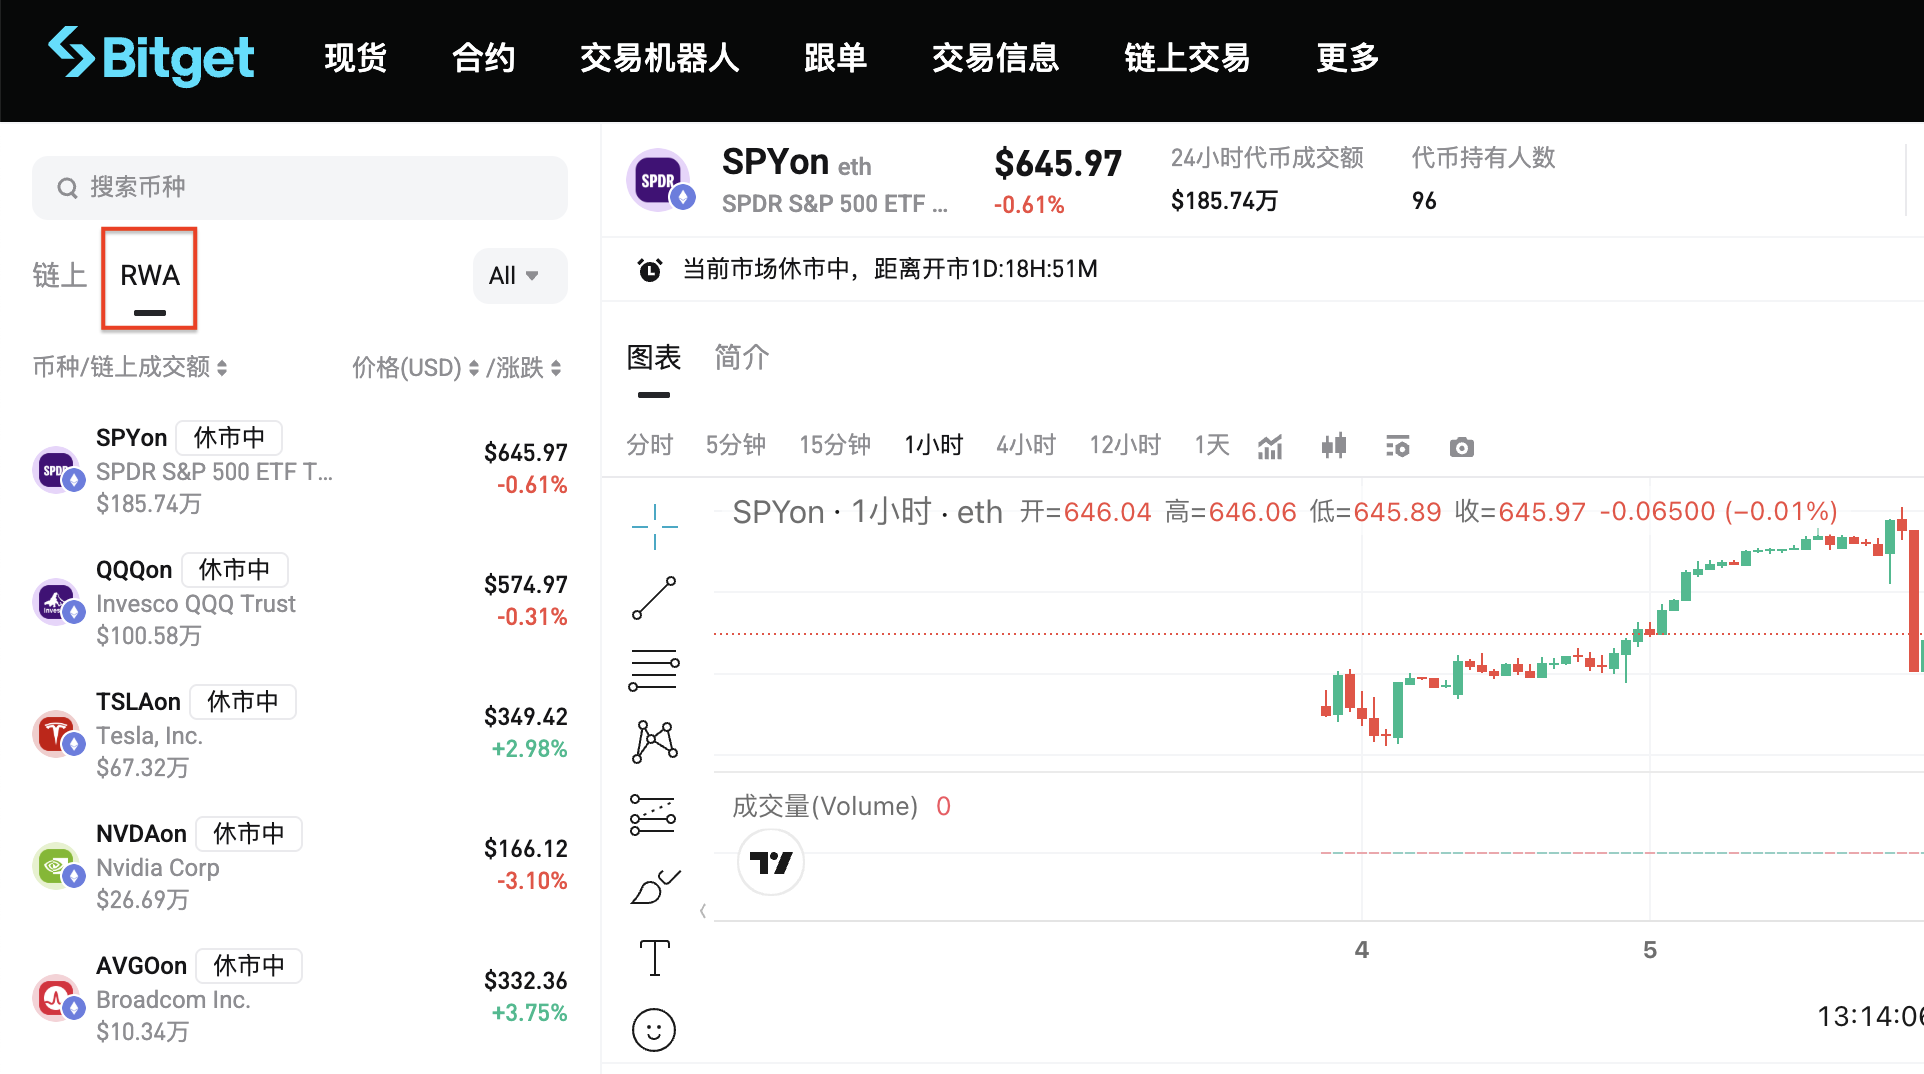Select the 12小时 interval
Screen dimensions: 1924x1074
tap(1125, 445)
